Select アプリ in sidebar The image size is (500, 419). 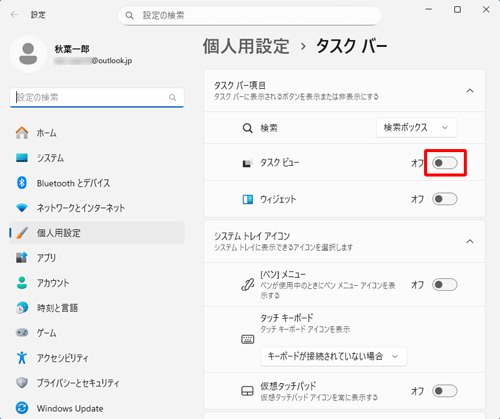pos(97,258)
